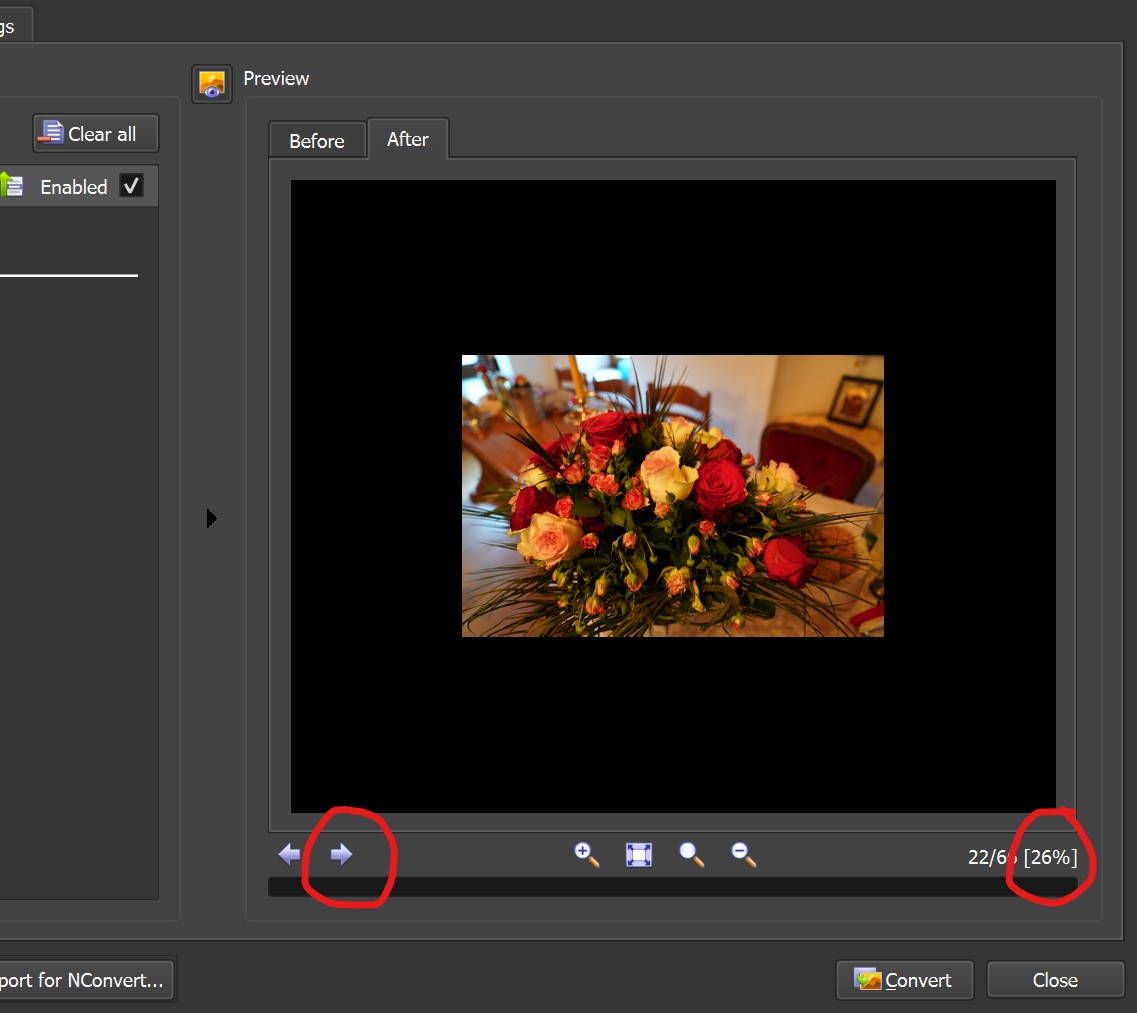Uncheck the Enabled checkbox
Screen dimensions: 1137x1013
(131, 186)
